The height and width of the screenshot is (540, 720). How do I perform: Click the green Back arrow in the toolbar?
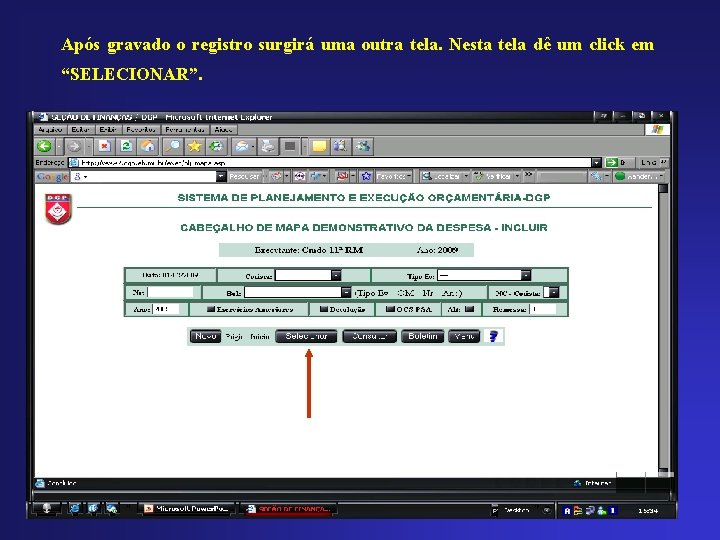(45, 146)
